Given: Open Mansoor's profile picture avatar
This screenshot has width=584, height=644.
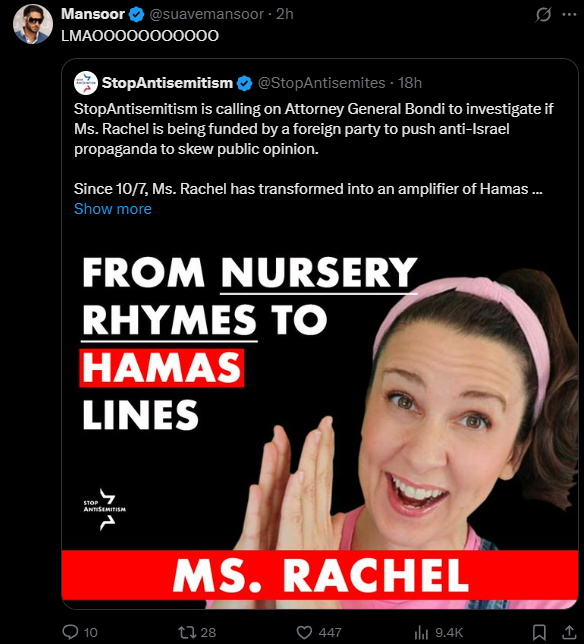Looking at the screenshot, I should click(x=33, y=24).
